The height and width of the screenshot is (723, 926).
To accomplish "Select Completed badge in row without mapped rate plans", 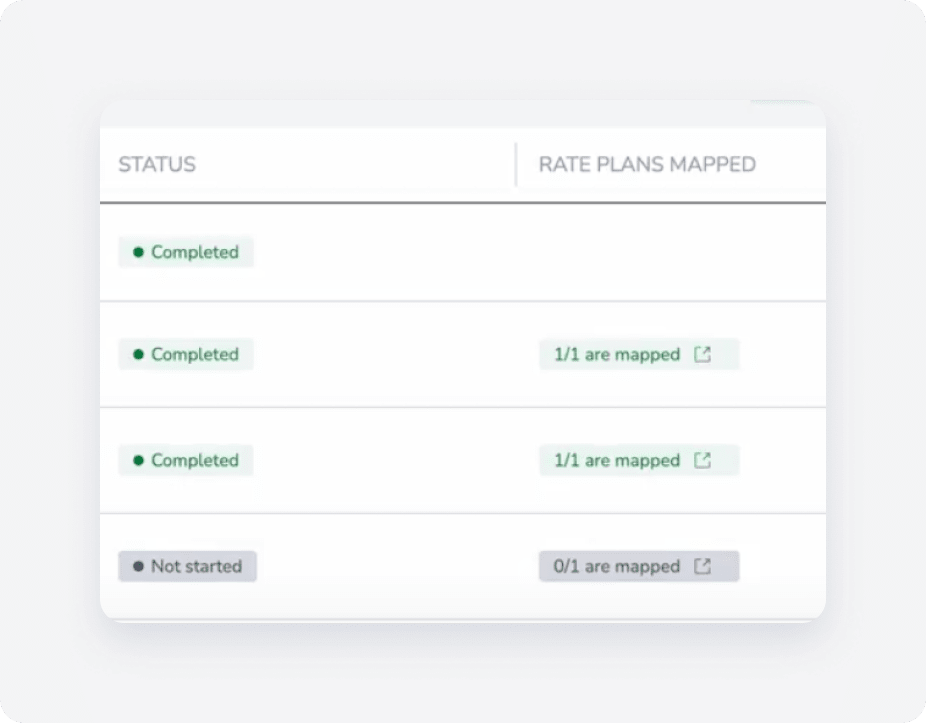I will click(186, 252).
